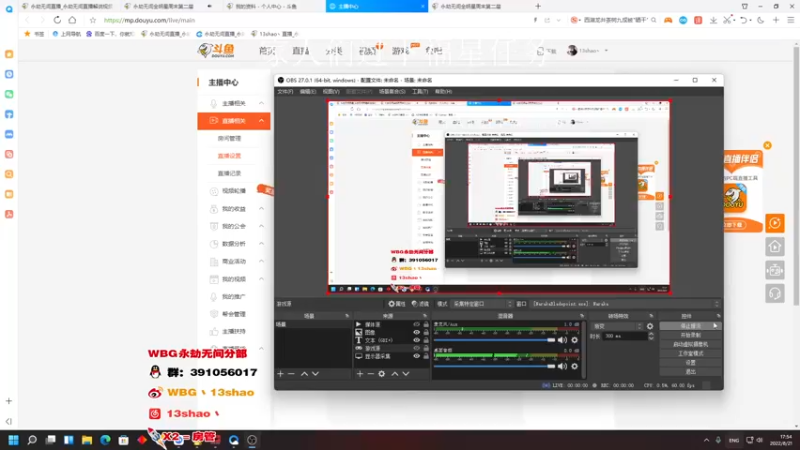Click 工作室模式 studio mode button

[x=690, y=354]
